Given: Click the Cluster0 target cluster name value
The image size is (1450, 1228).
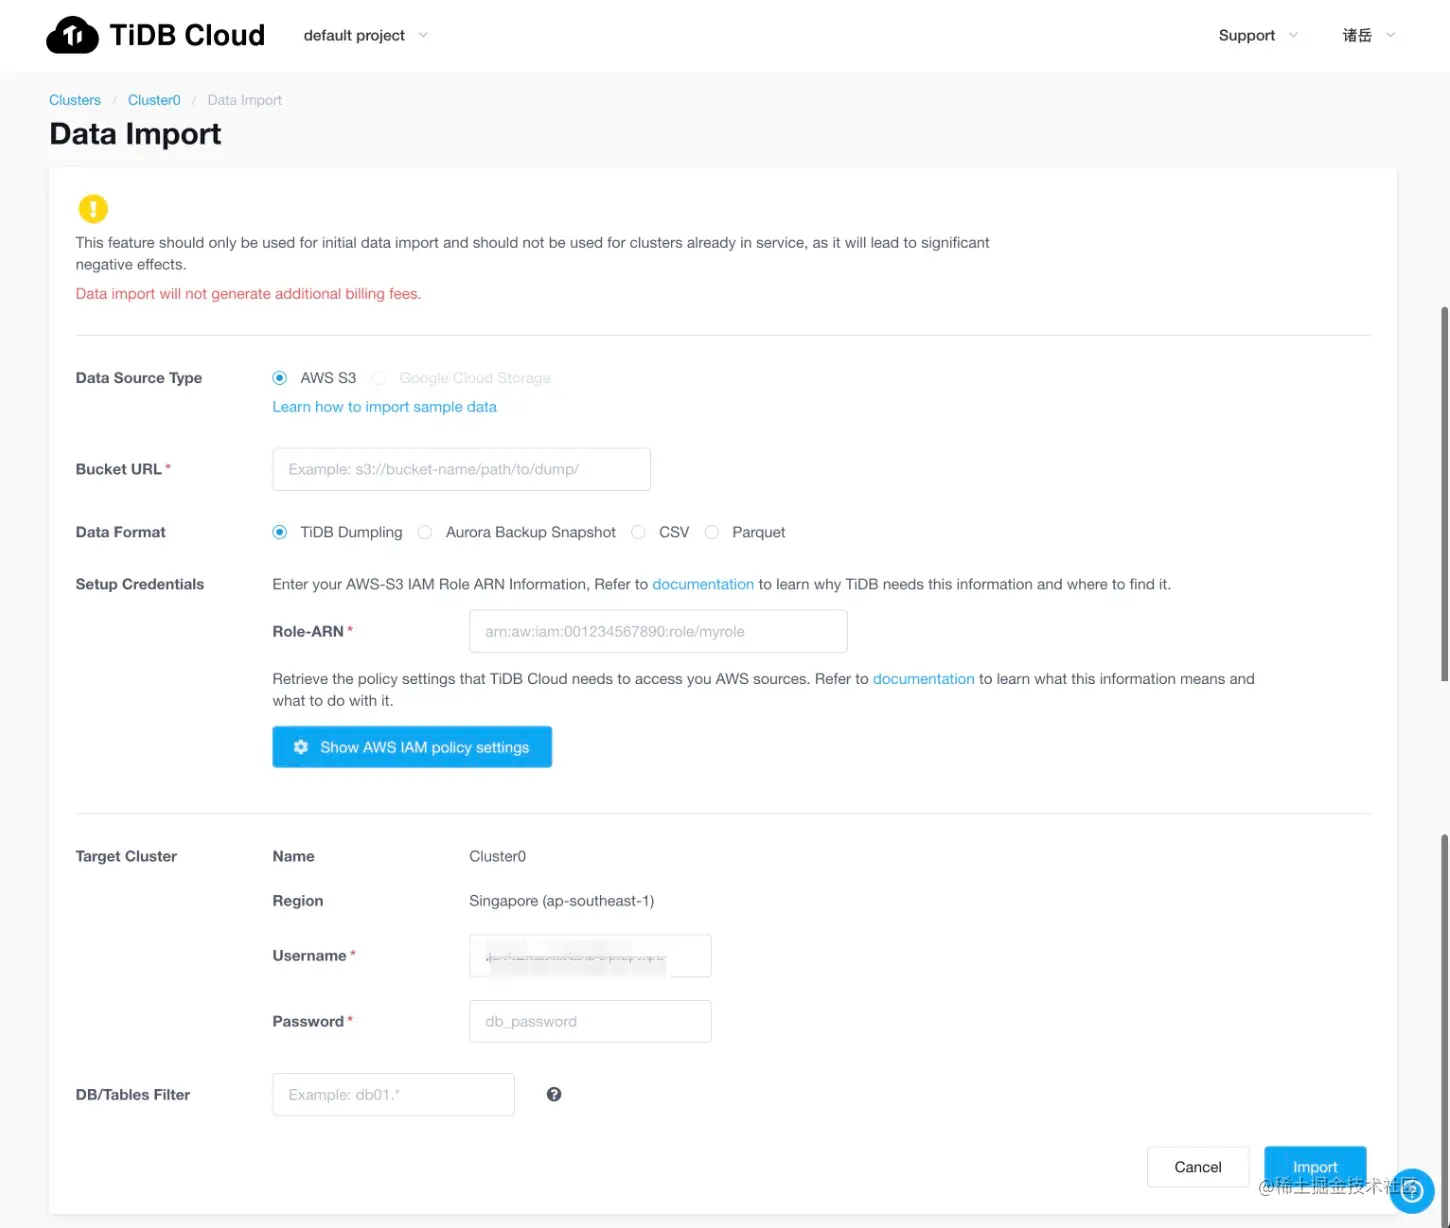Looking at the screenshot, I should tap(497, 856).
